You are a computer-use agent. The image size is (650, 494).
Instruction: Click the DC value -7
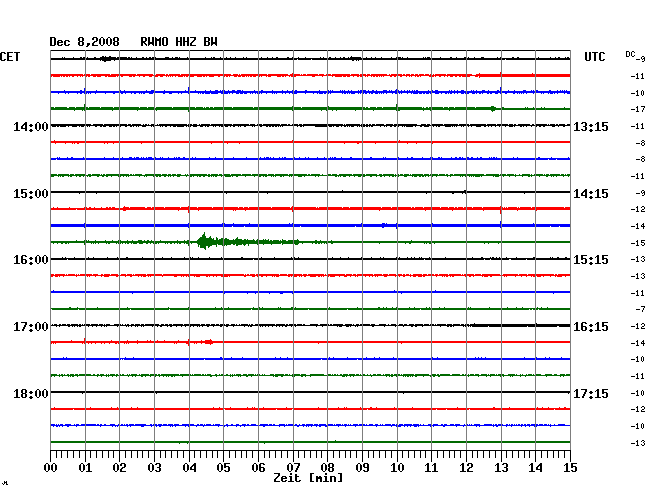640,309
